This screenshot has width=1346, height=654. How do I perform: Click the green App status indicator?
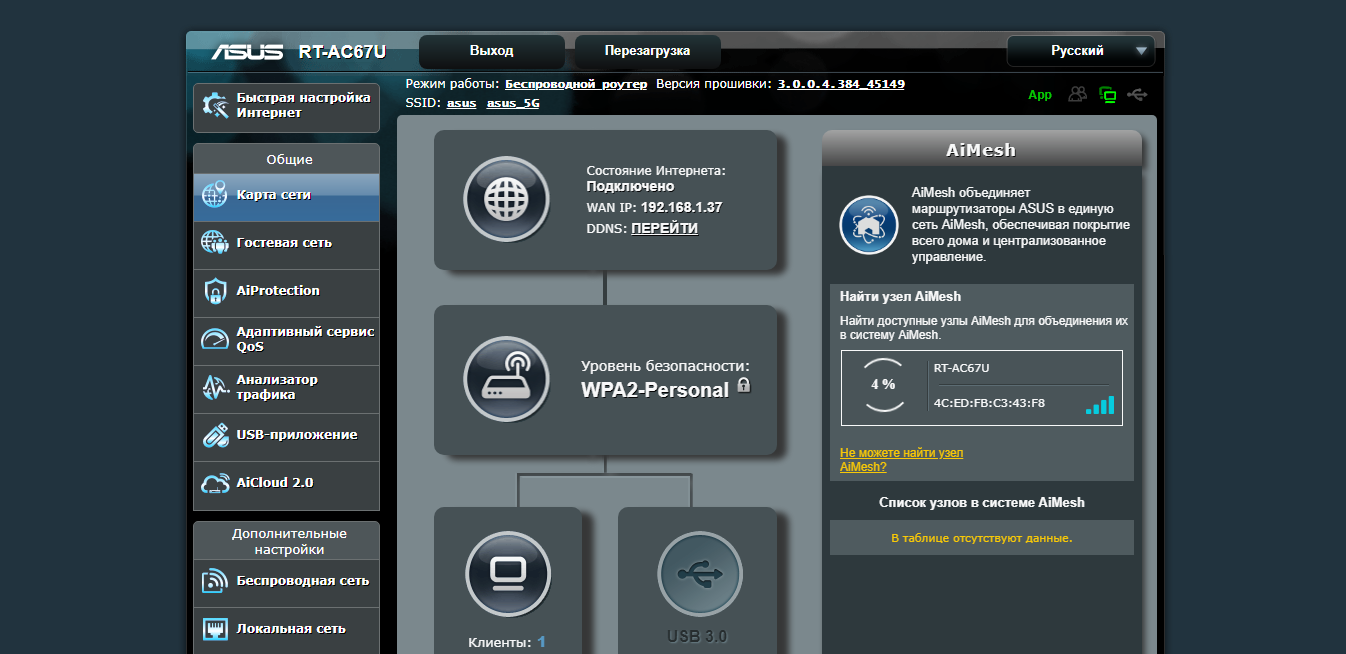[1040, 95]
